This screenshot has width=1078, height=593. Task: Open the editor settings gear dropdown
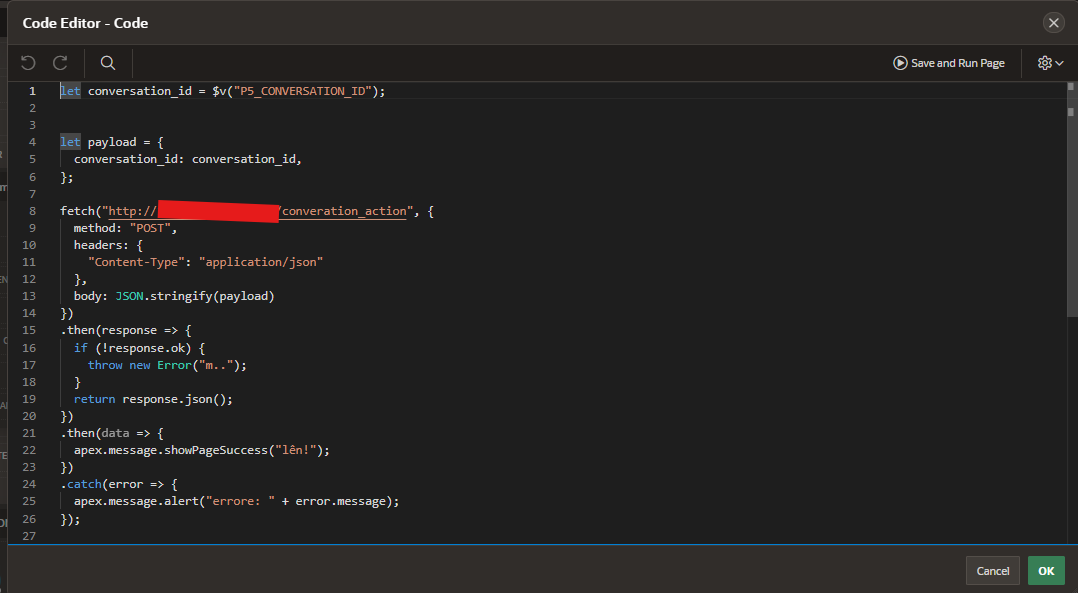1050,63
